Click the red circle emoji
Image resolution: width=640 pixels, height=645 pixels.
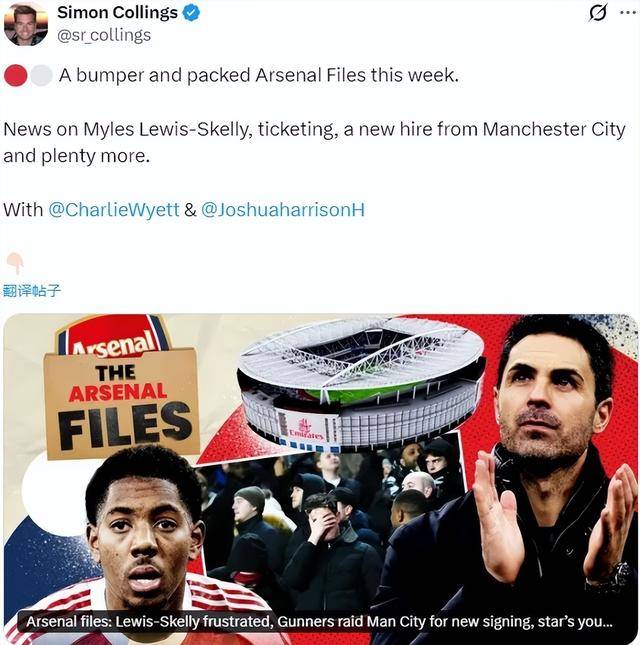click(x=16, y=75)
